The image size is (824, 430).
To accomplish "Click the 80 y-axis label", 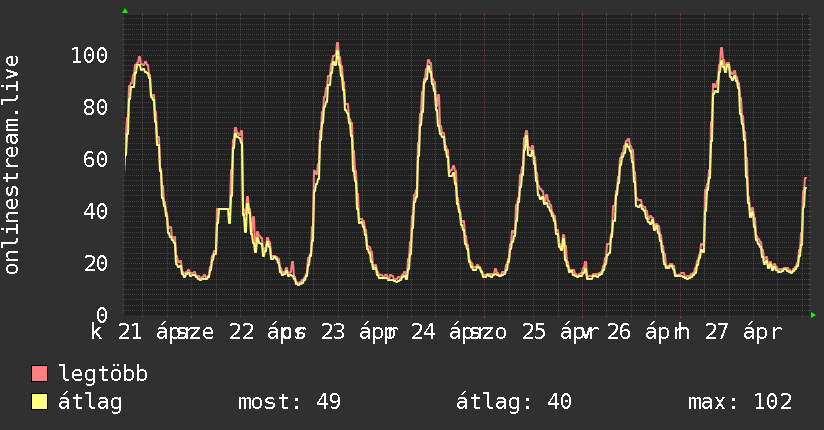I will (x=96, y=107).
